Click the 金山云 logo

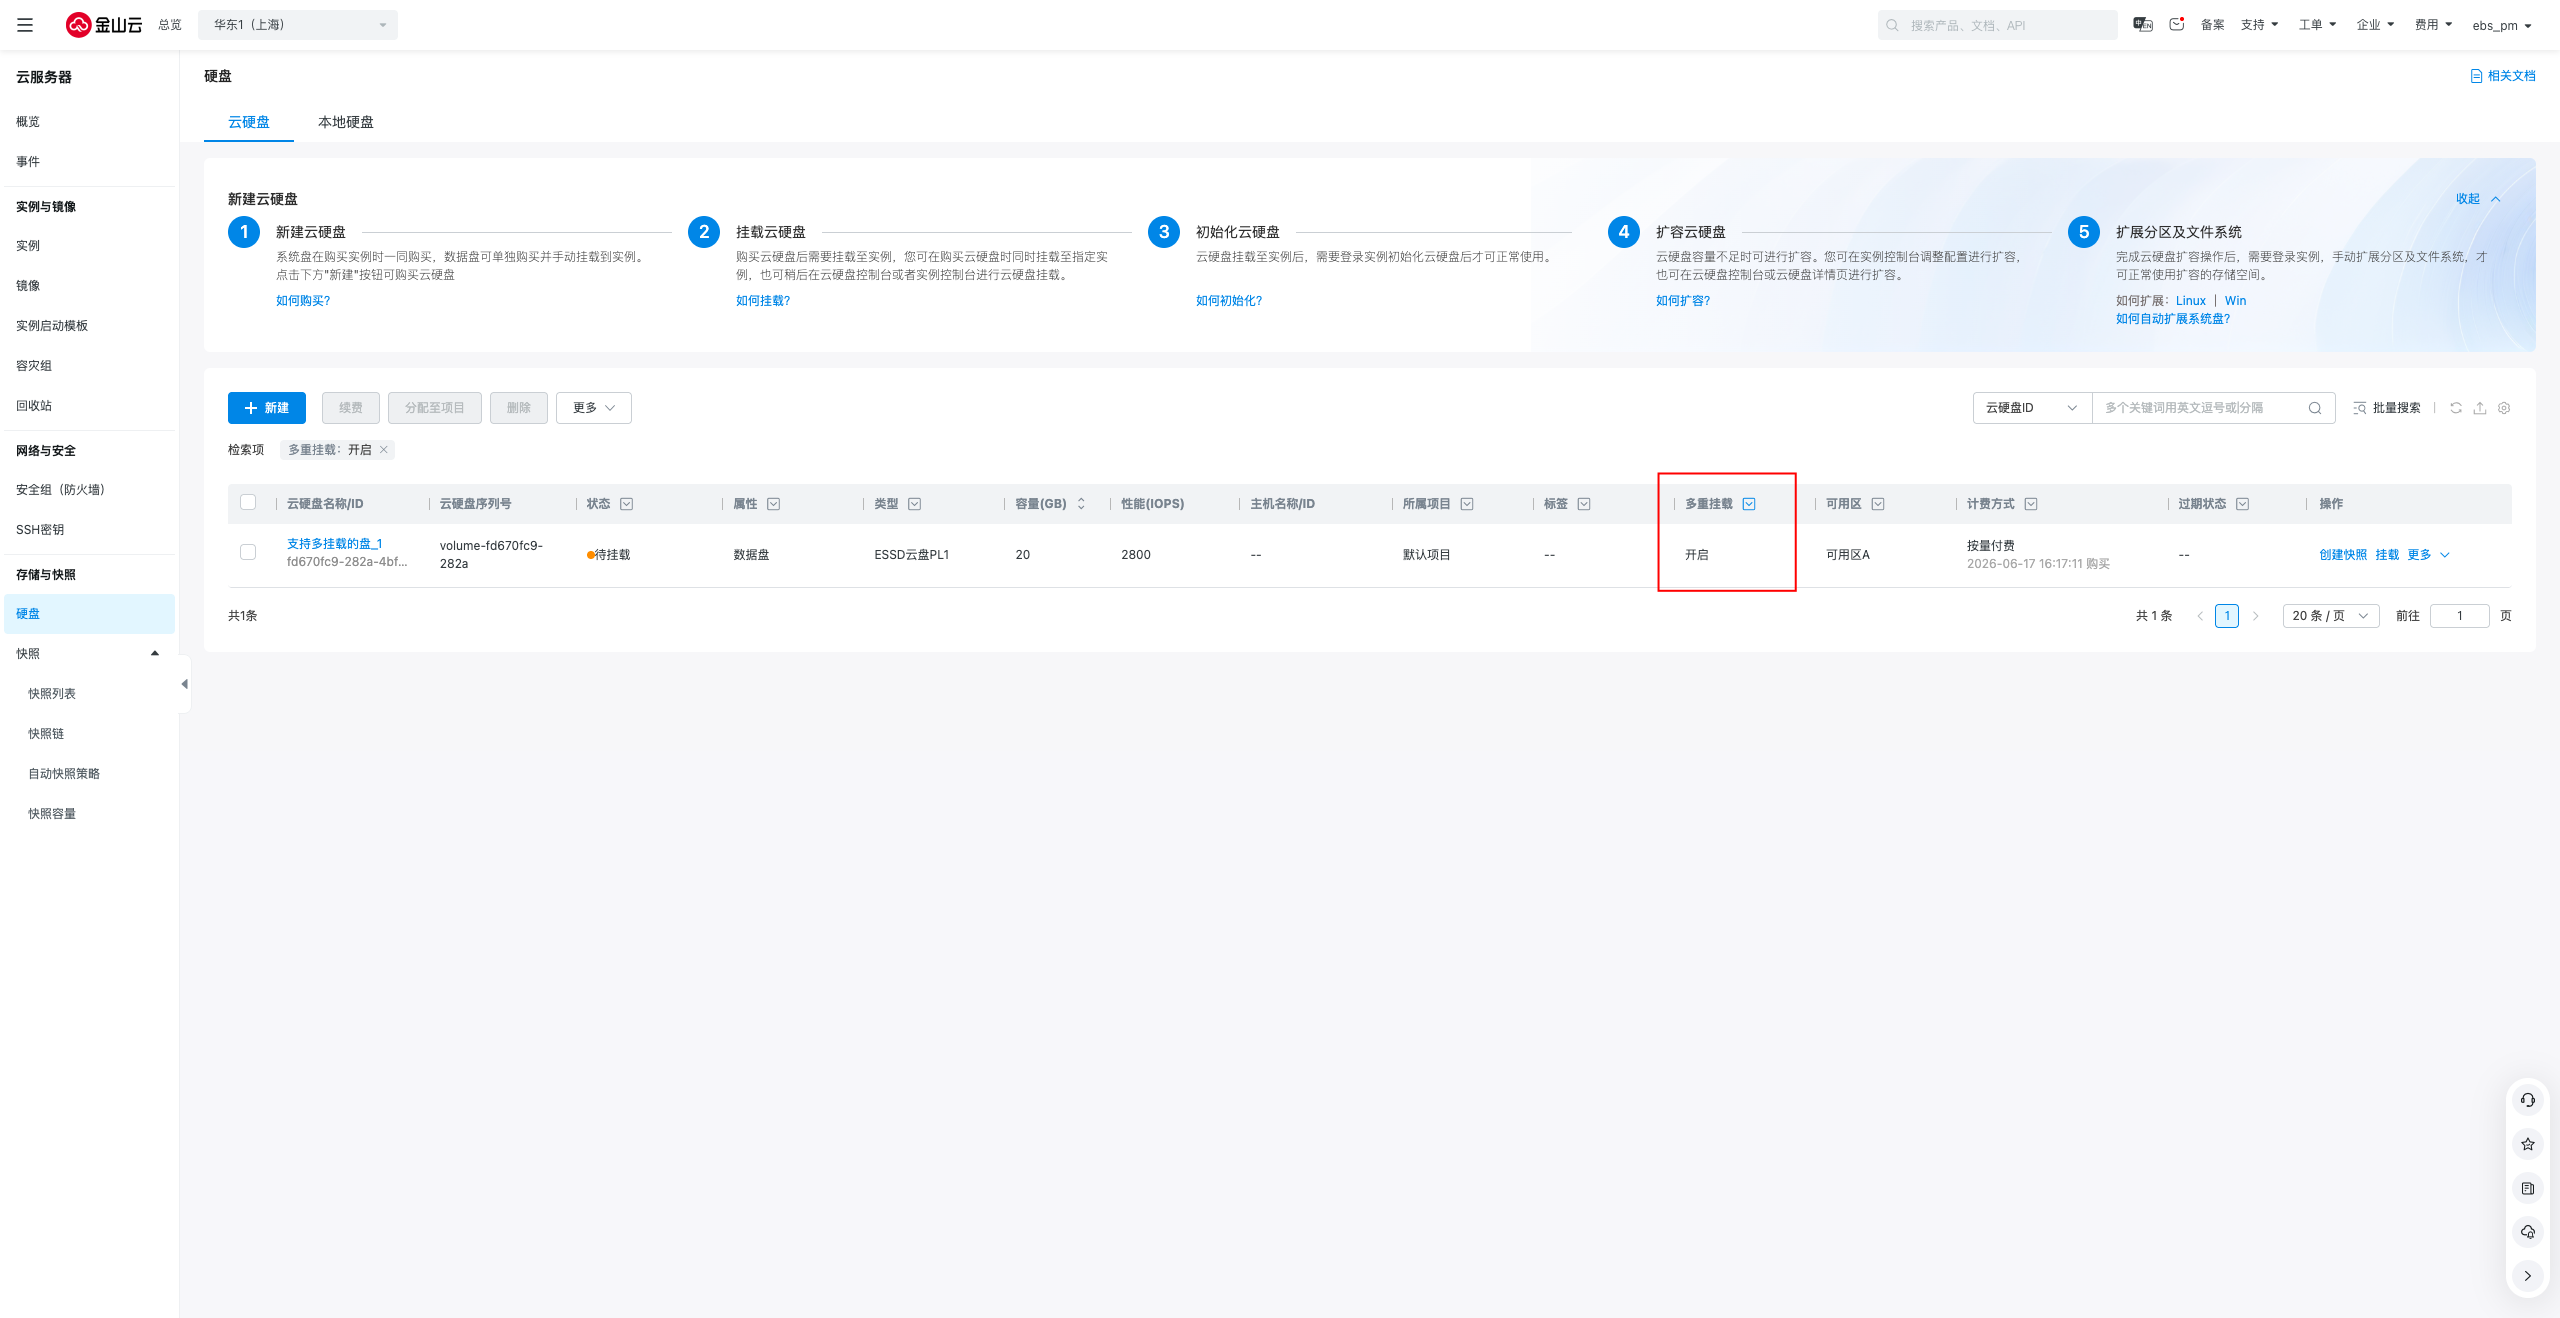pos(104,25)
